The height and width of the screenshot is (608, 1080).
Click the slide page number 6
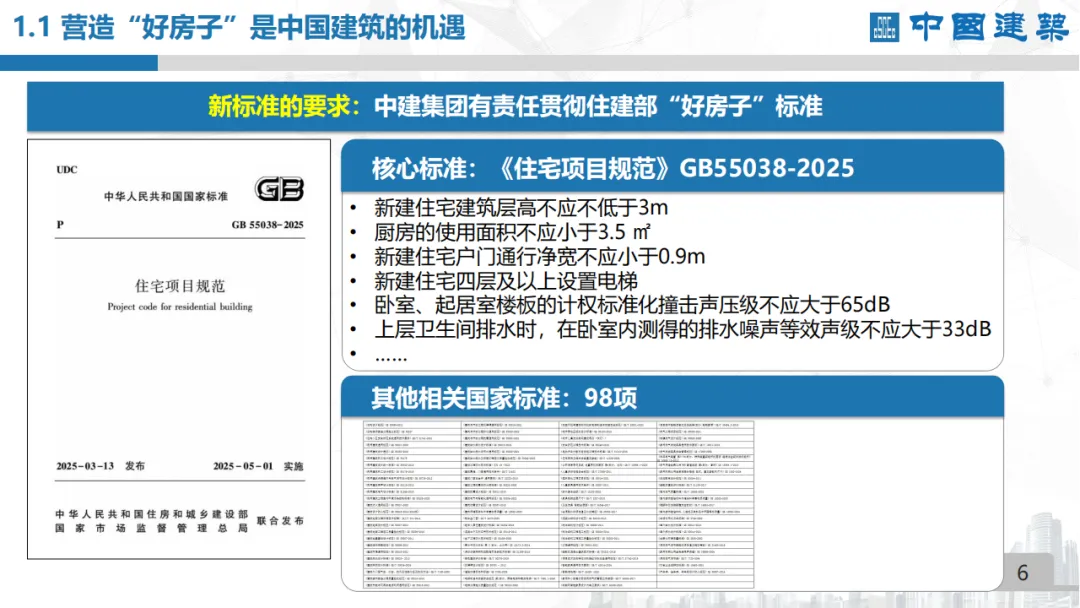1023,573
